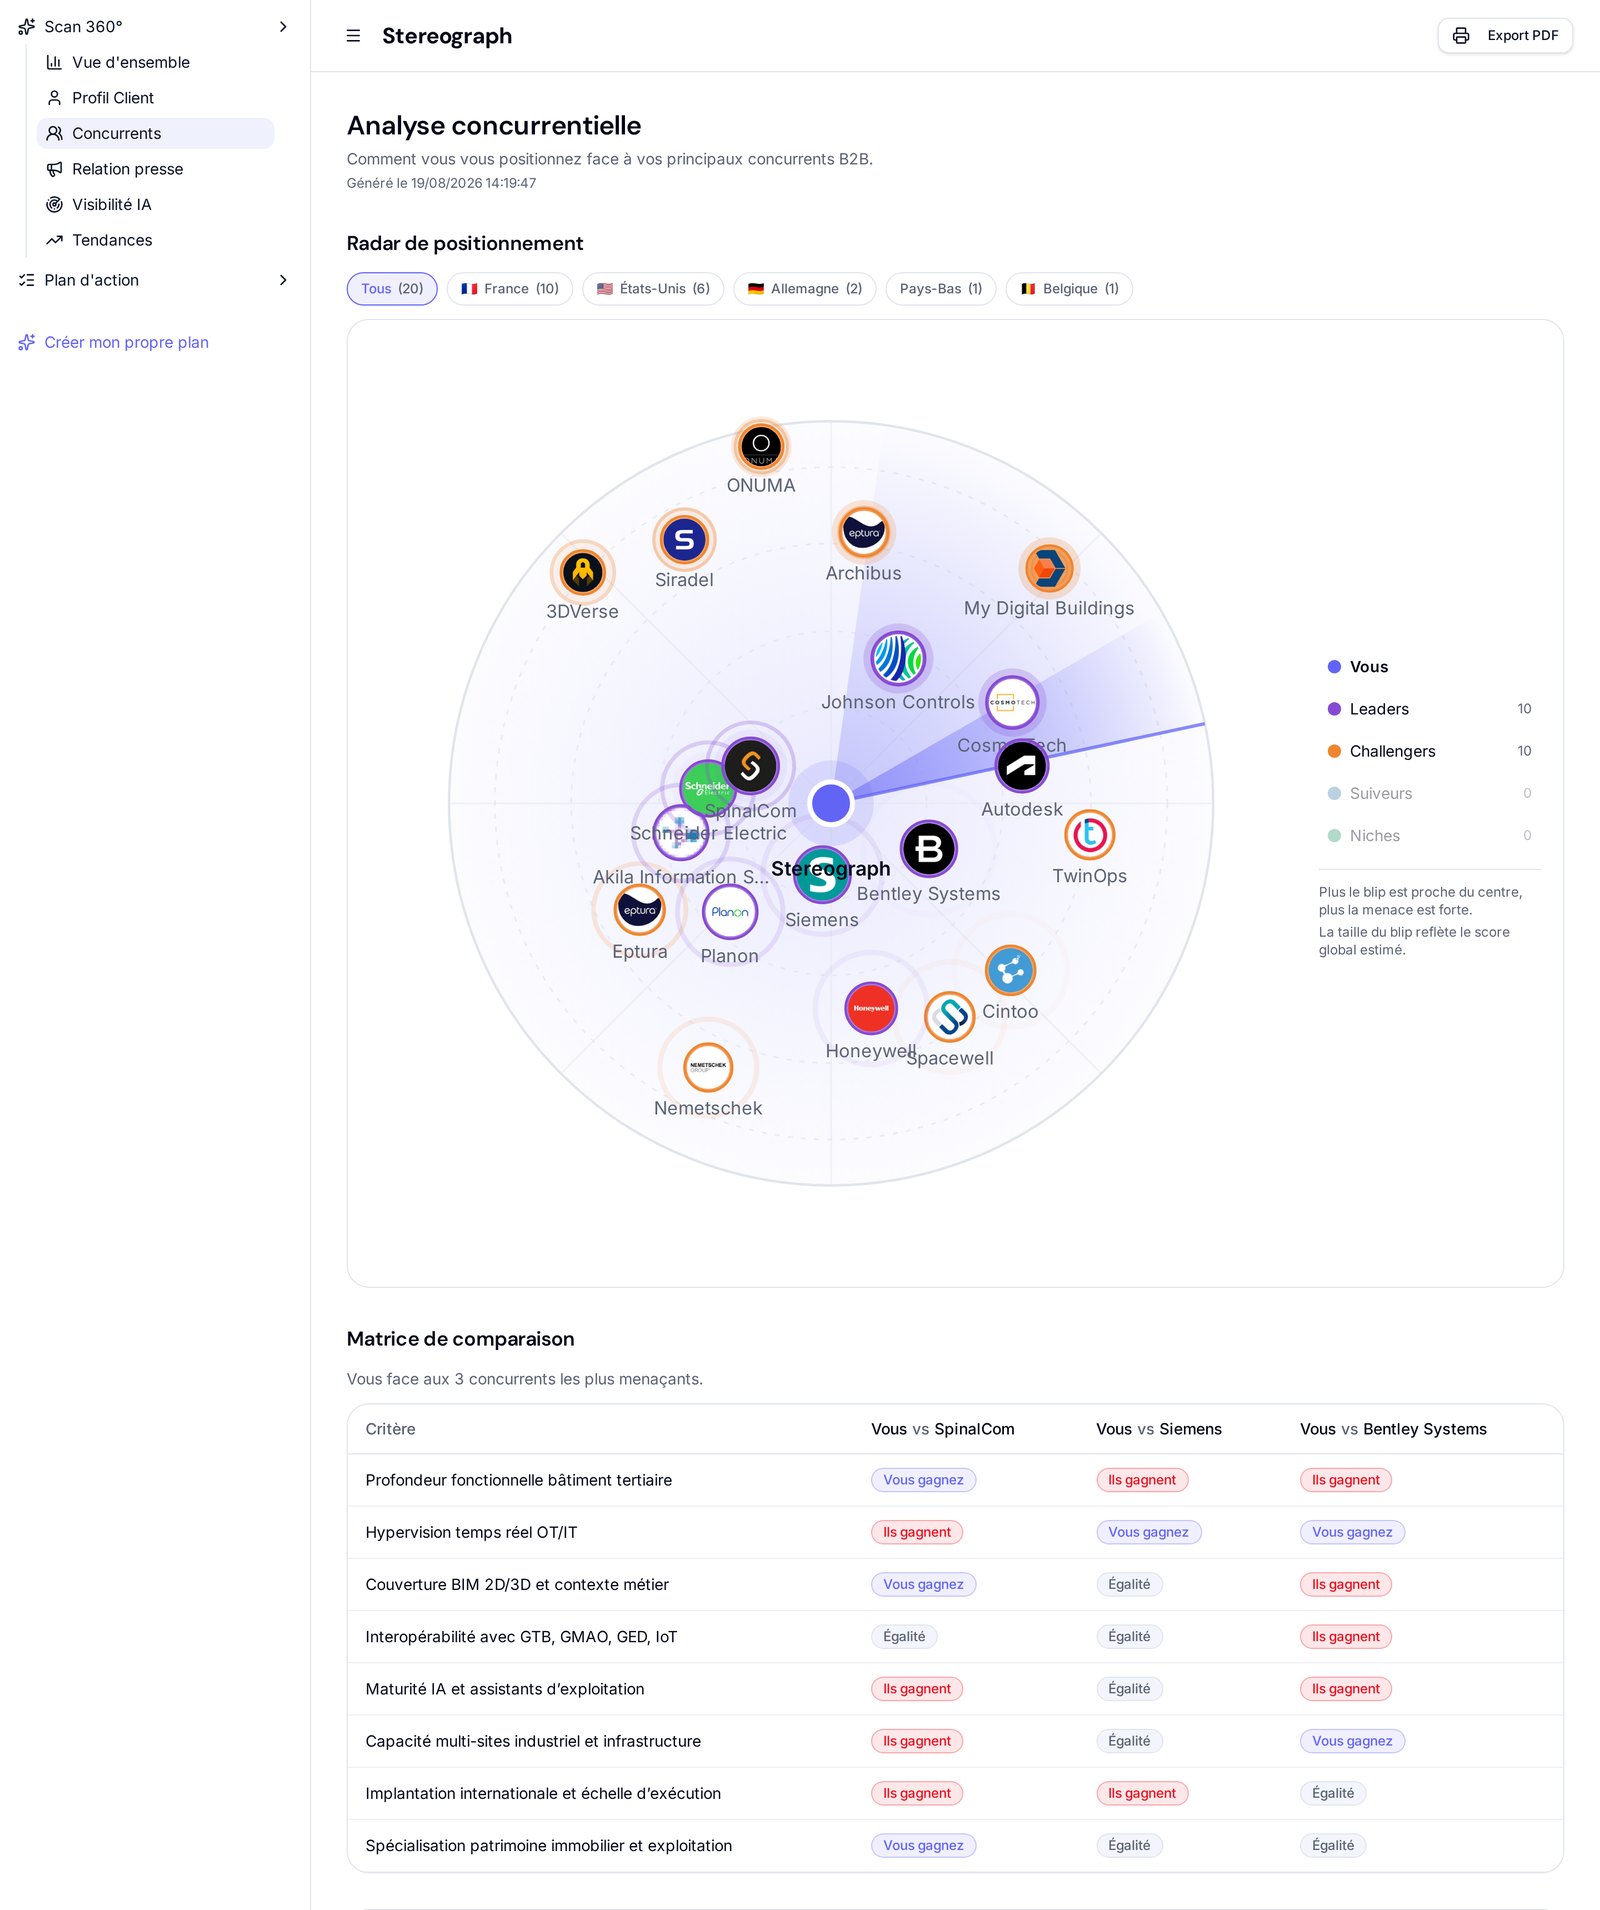Click the Export PDF button

pos(1505,36)
